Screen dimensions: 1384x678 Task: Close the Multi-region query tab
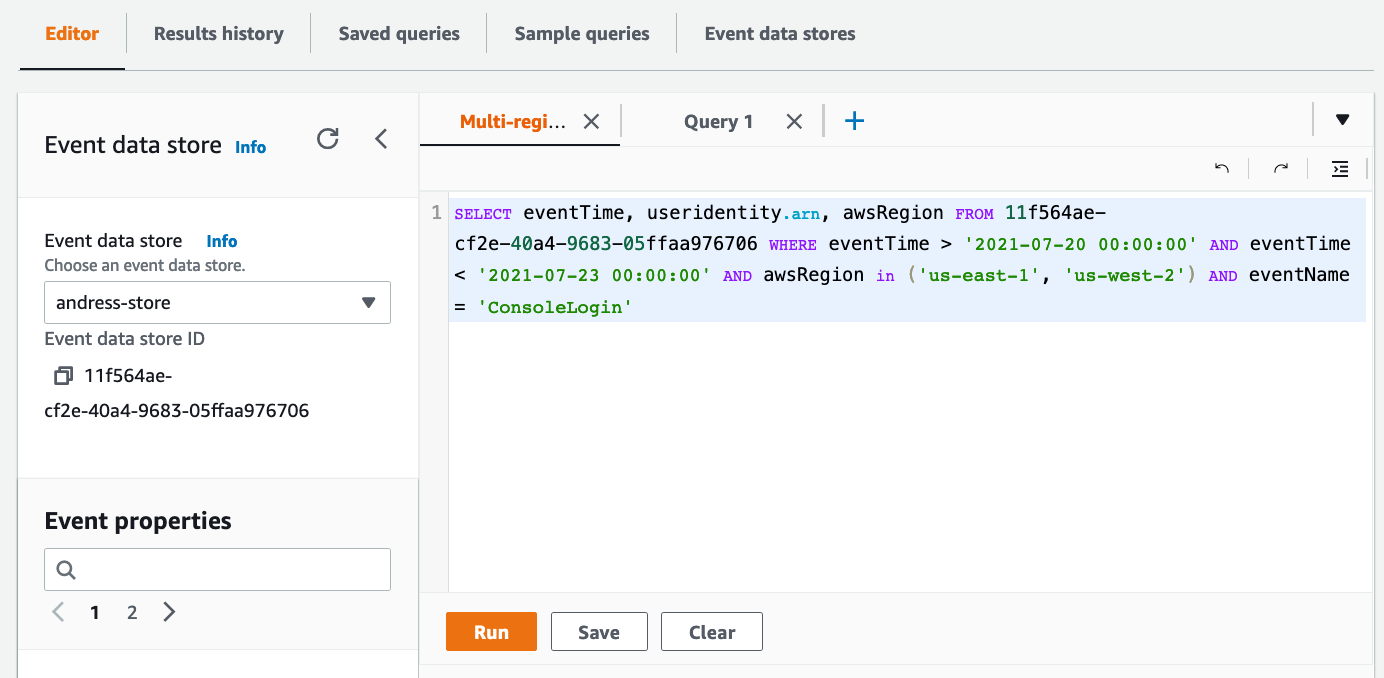590,120
